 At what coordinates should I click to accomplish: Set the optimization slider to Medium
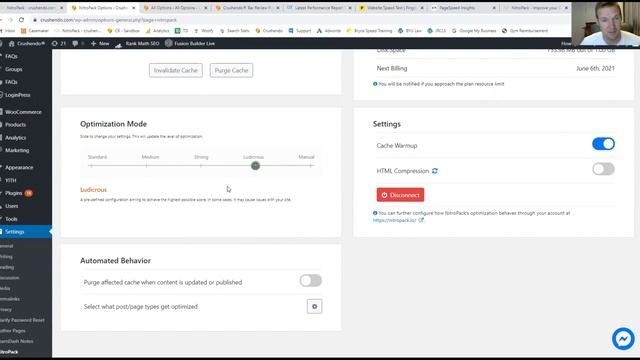click(147, 166)
